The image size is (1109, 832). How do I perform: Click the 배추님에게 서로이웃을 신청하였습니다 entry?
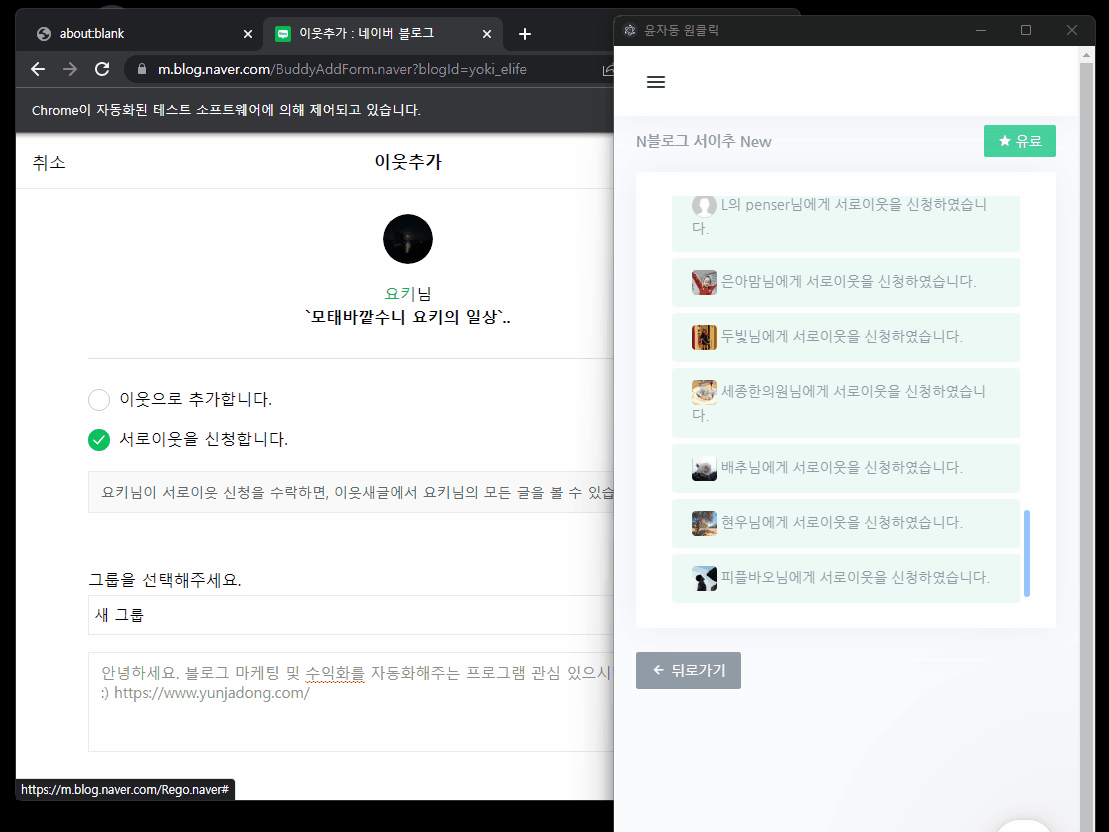pyautogui.click(x=846, y=468)
